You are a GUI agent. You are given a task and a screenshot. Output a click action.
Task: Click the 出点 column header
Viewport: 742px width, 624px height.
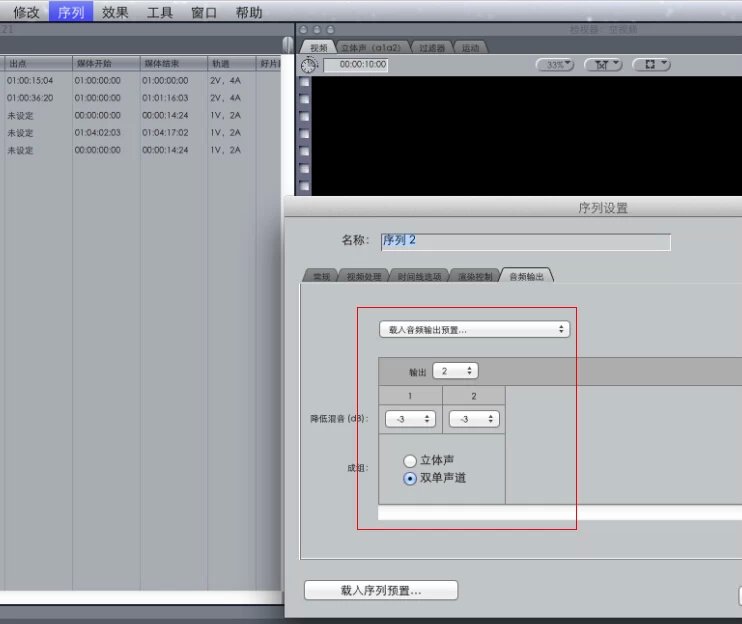38,63
